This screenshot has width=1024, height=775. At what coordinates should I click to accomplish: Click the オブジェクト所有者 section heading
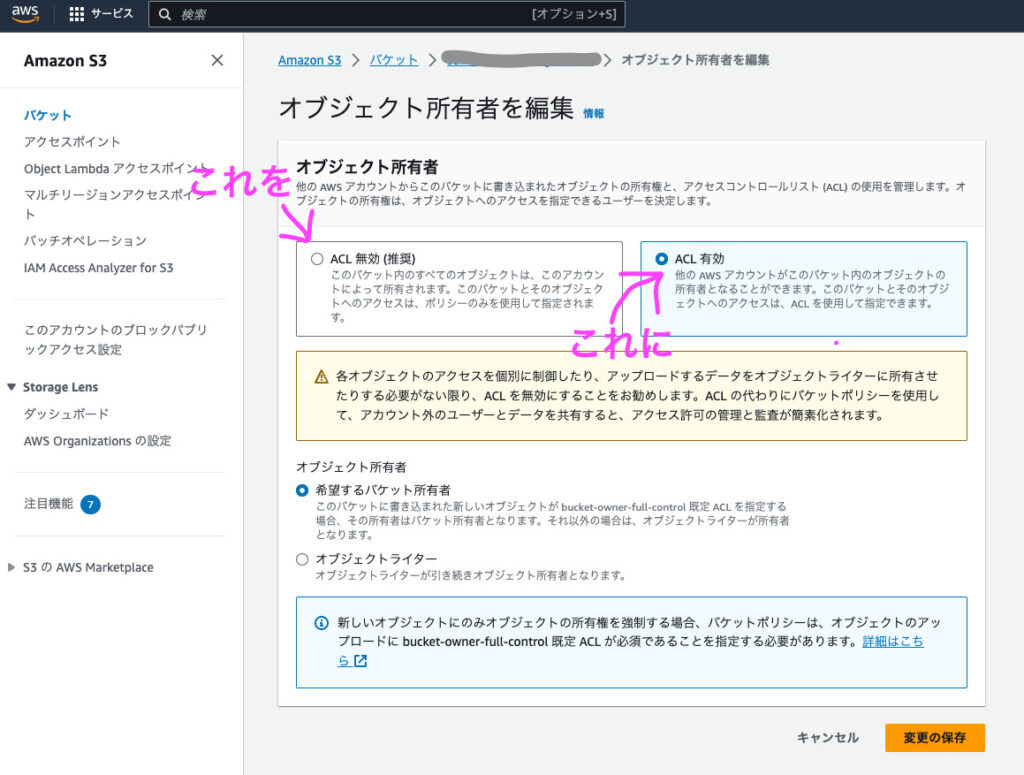coord(367,167)
